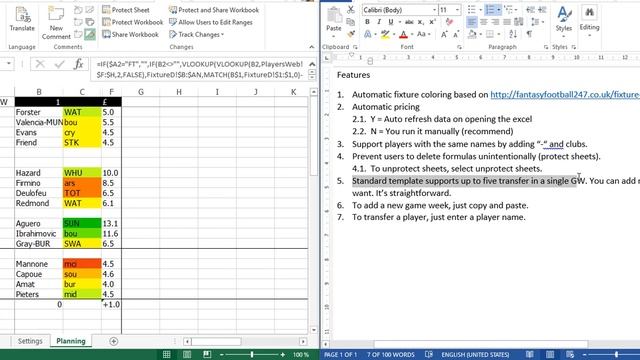
Task: Apply the red font color
Action: [x=403, y=35]
